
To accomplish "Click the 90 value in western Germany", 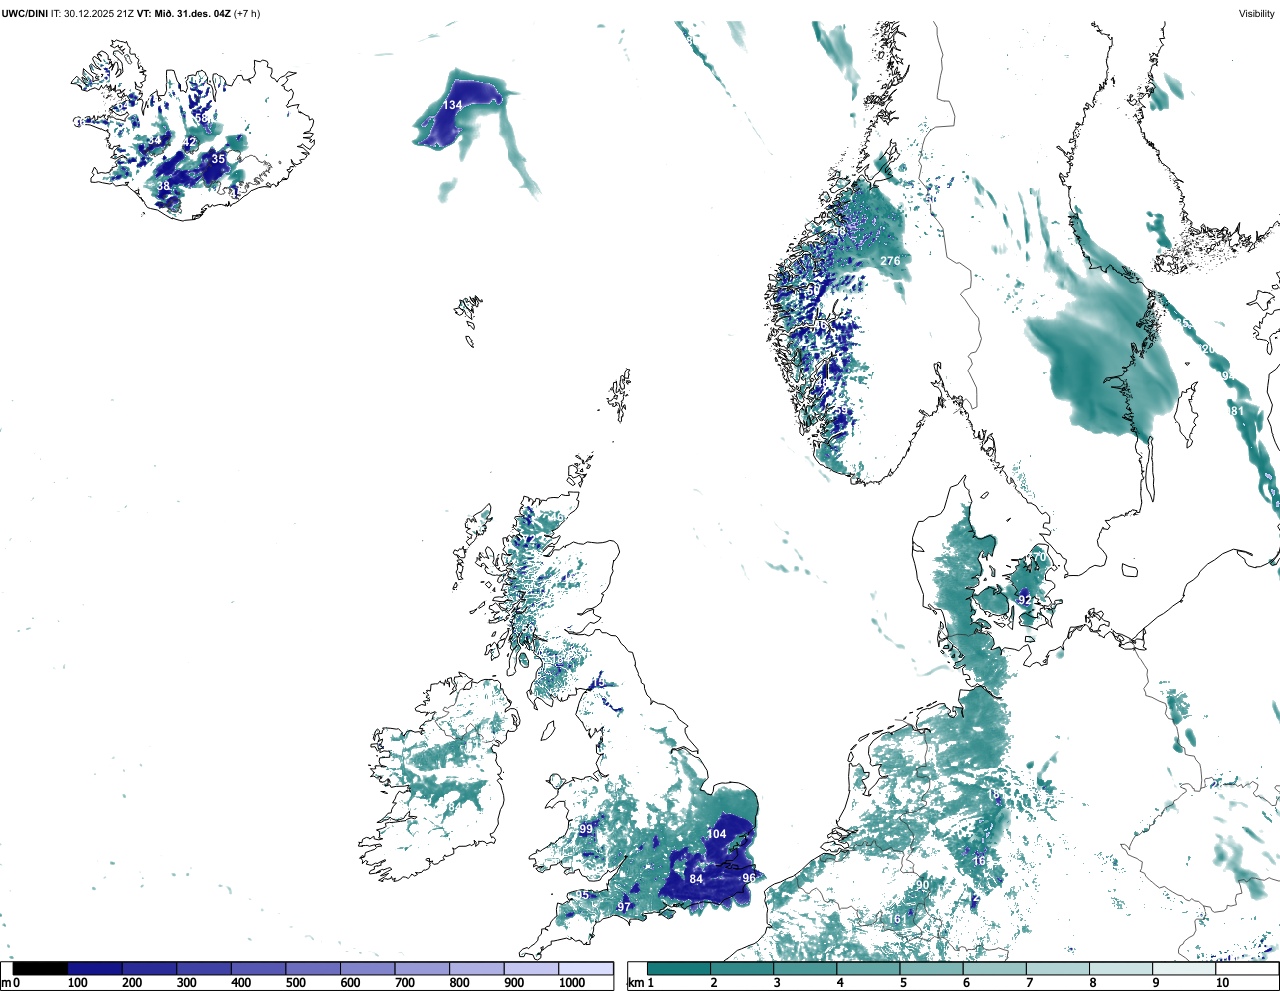I will point(922,885).
